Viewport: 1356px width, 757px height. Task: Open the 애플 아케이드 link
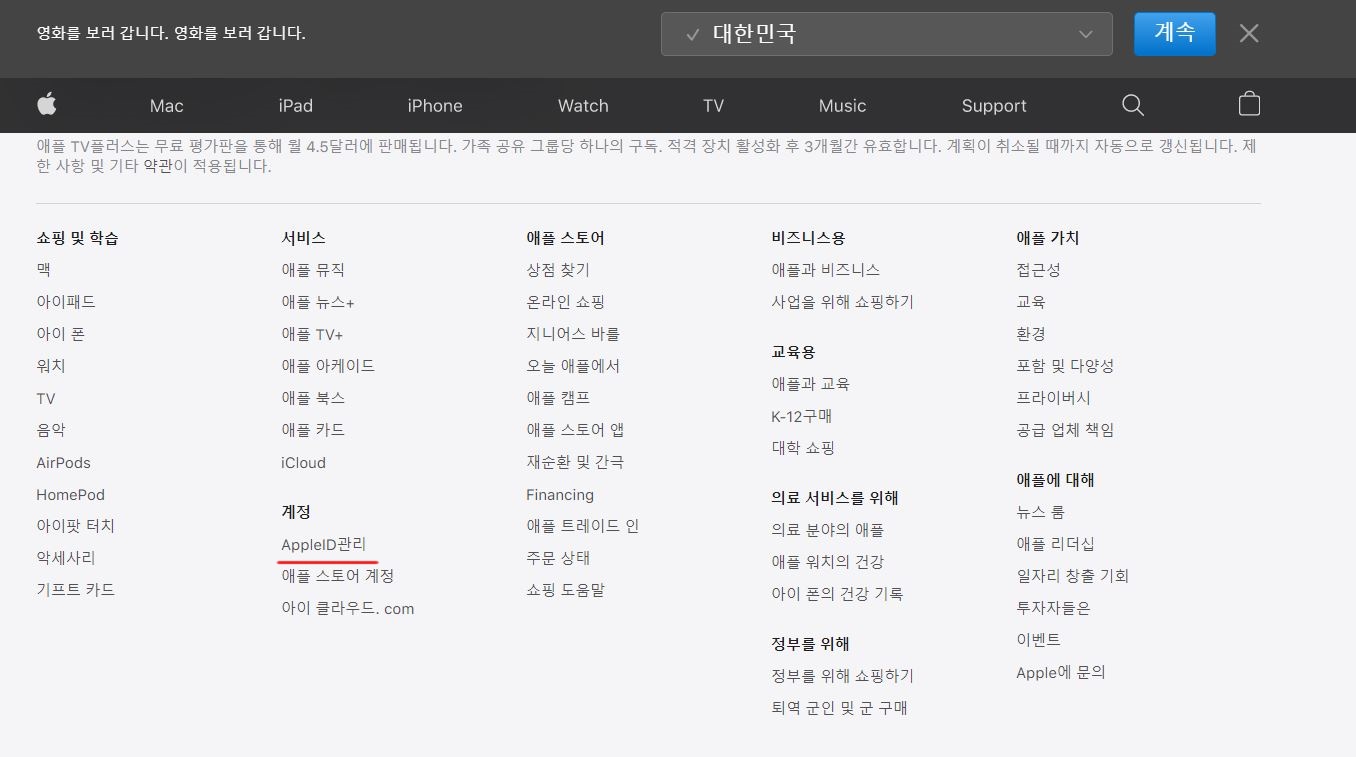pyautogui.click(x=328, y=366)
